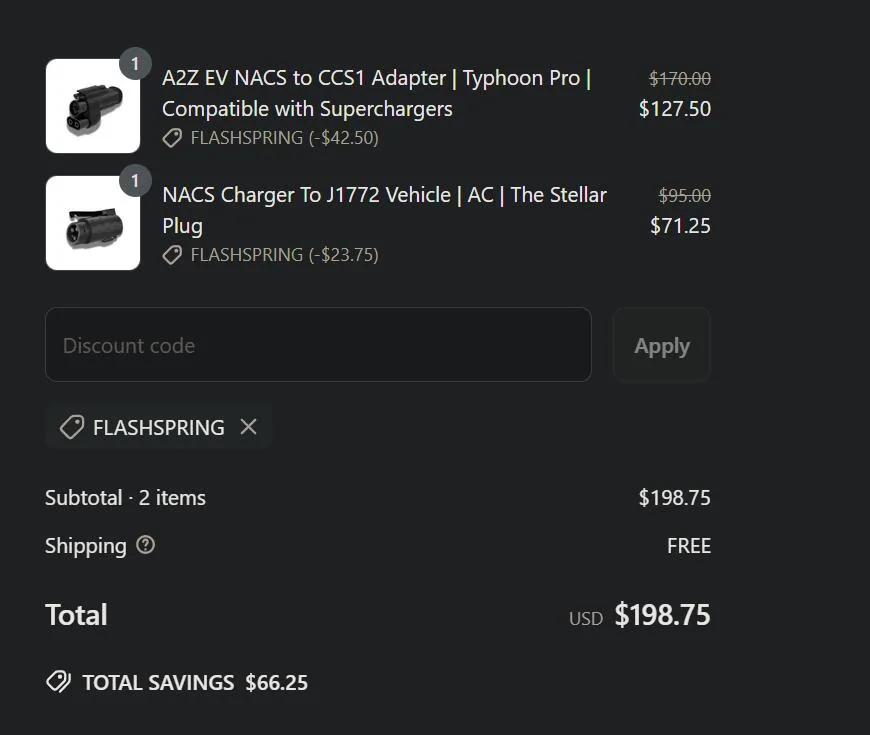The width and height of the screenshot is (870, 735).
Task: Click the shipping help question mark icon
Action: [146, 545]
